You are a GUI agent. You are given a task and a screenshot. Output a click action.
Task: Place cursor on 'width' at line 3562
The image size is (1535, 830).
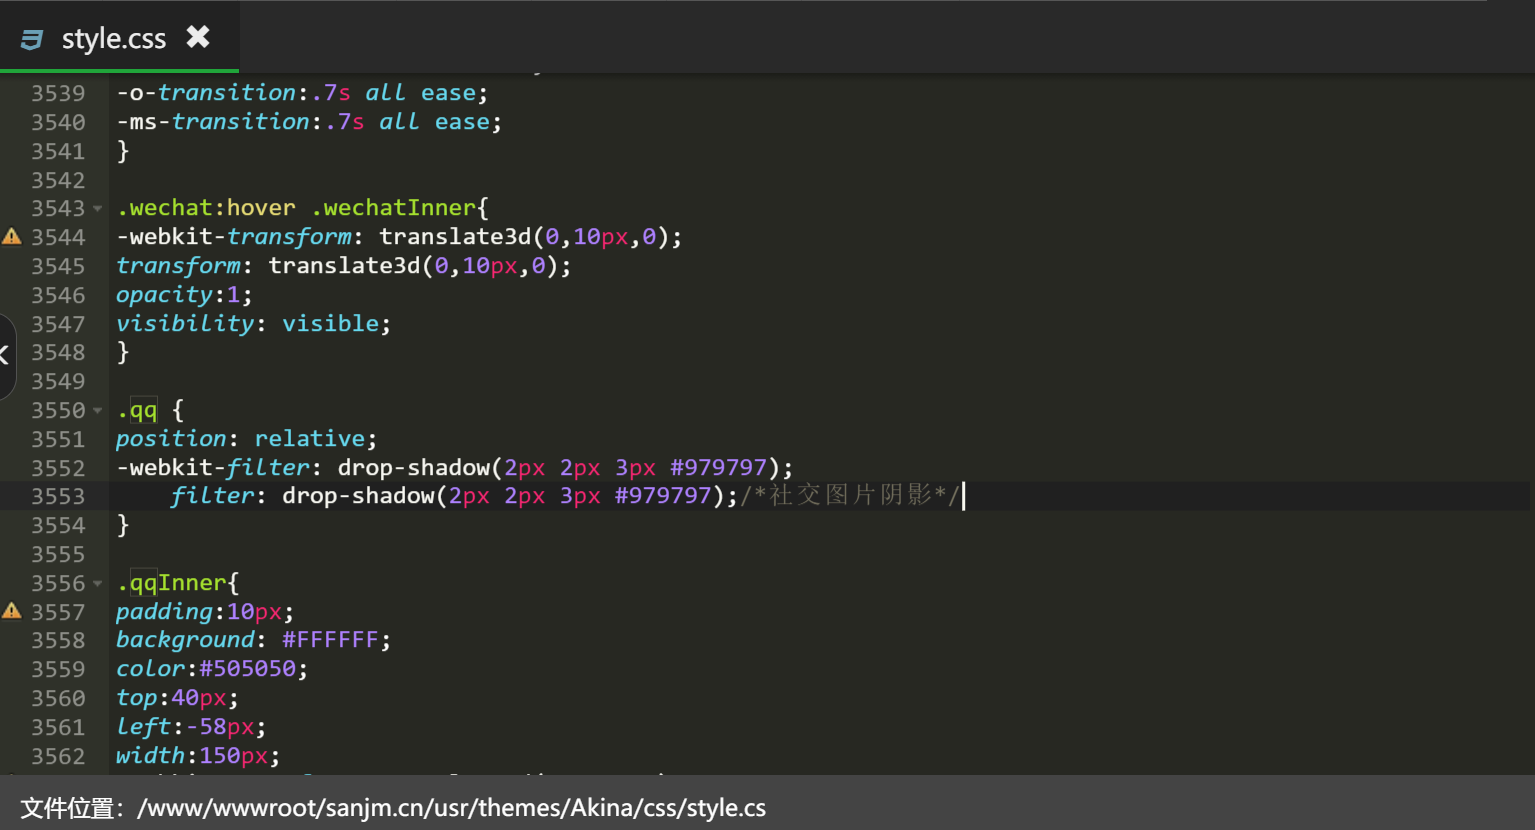[150, 756]
